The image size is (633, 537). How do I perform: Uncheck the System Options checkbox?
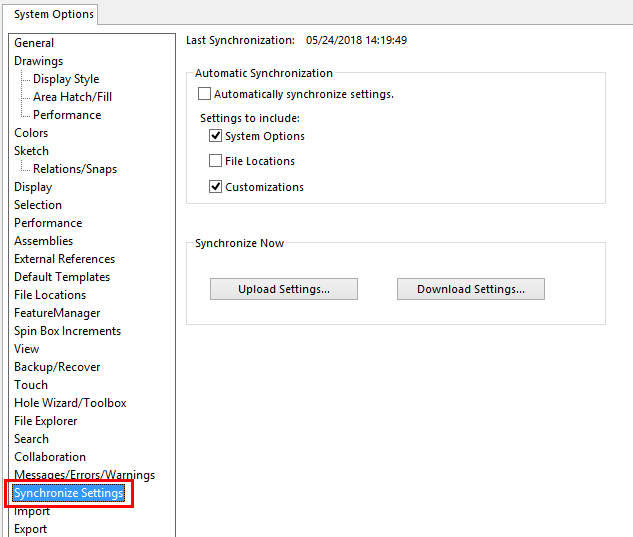click(216, 136)
